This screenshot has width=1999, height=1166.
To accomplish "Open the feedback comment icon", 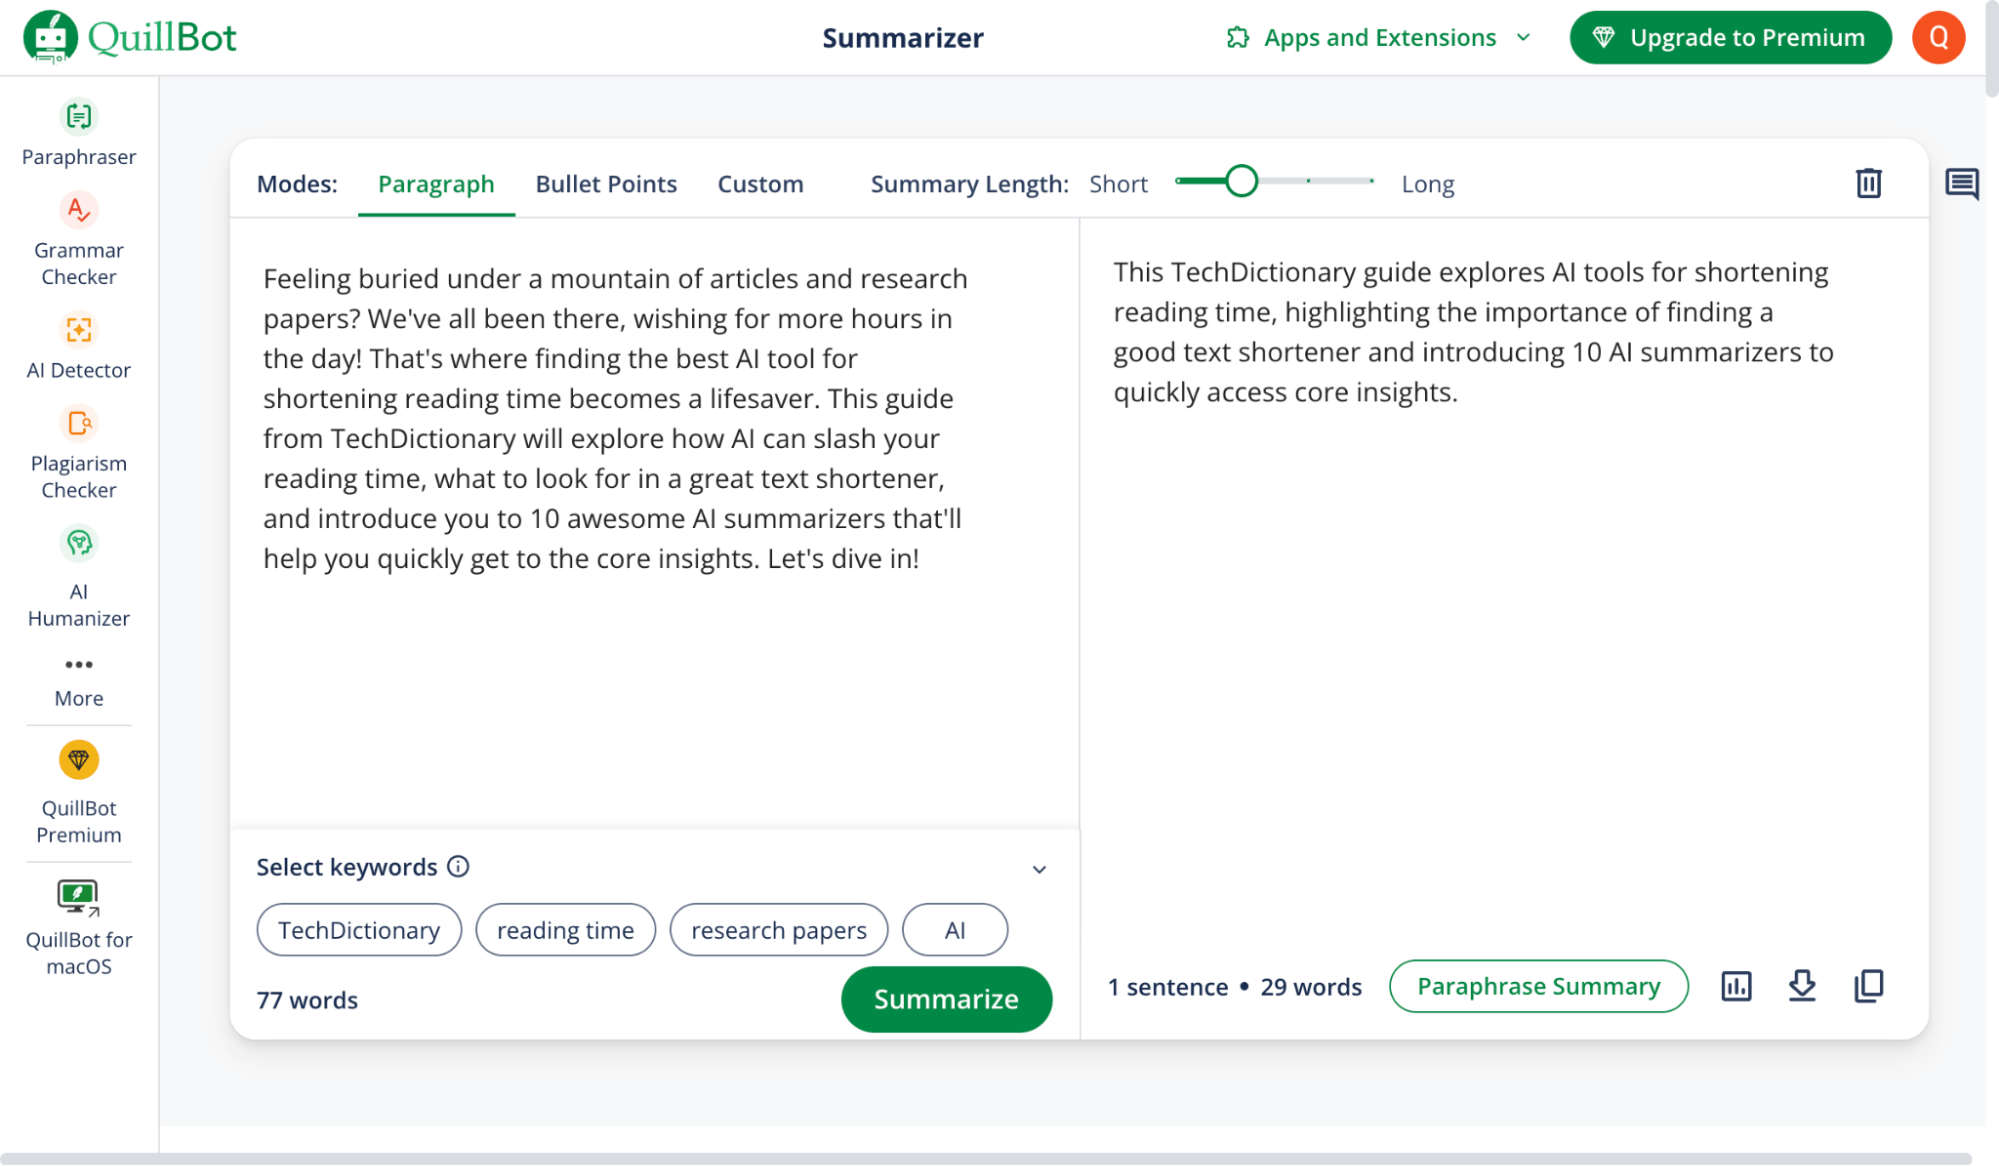I will 1962,184.
